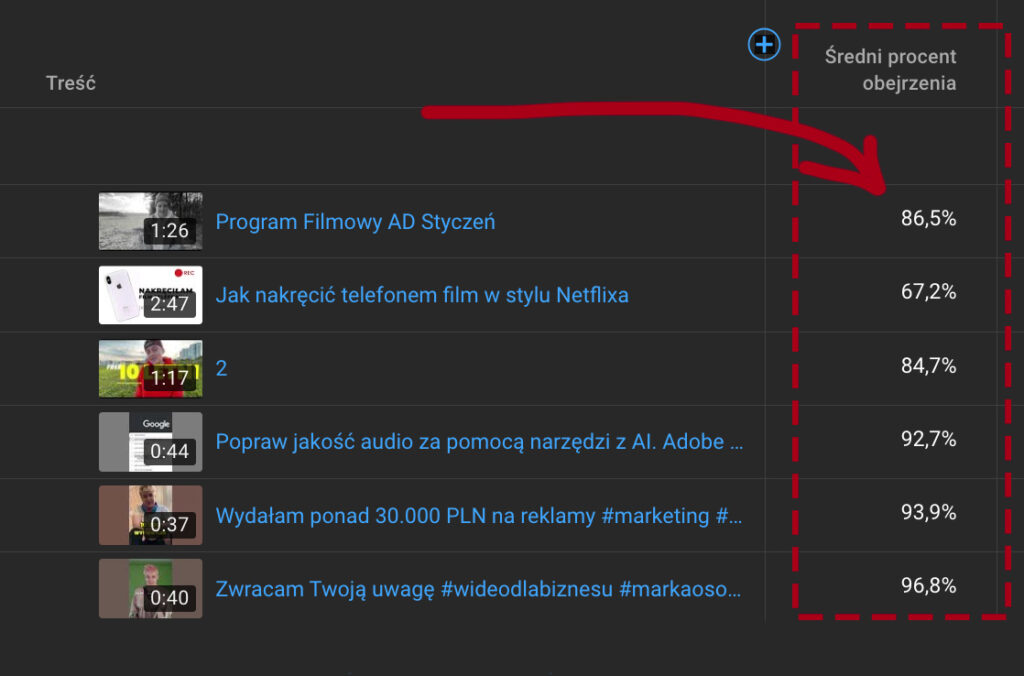Select the 0:44 Google audio video thumbnail
This screenshot has height=676, width=1024.
pos(150,442)
